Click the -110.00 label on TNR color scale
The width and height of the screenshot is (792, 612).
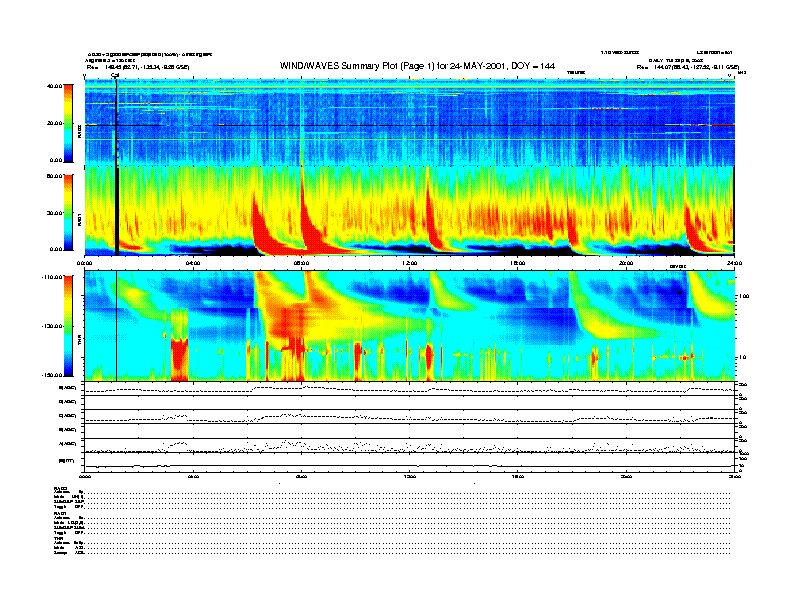53,277
